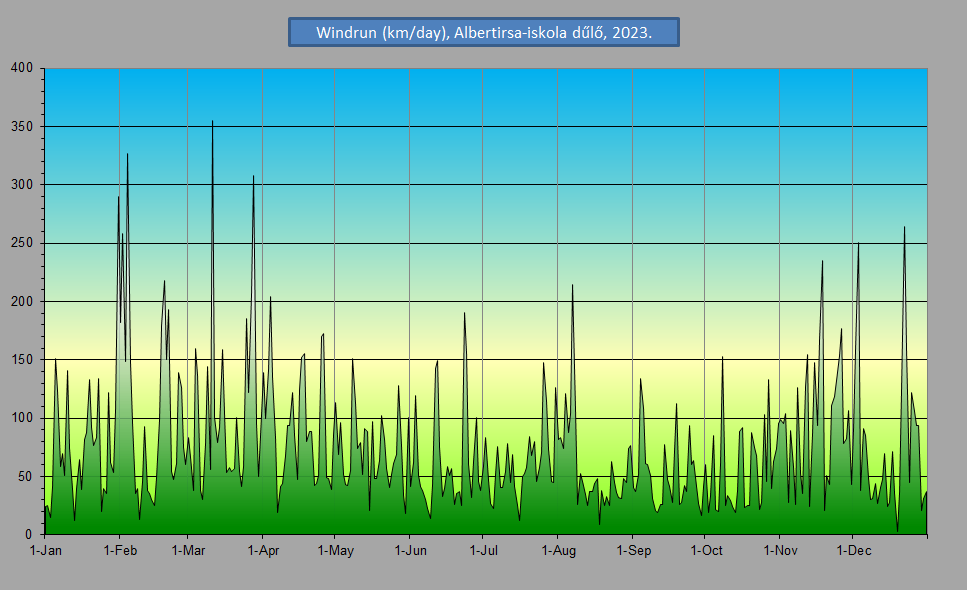Select the 1-Dec date label
The width and height of the screenshot is (967, 590).
pyautogui.click(x=852, y=550)
